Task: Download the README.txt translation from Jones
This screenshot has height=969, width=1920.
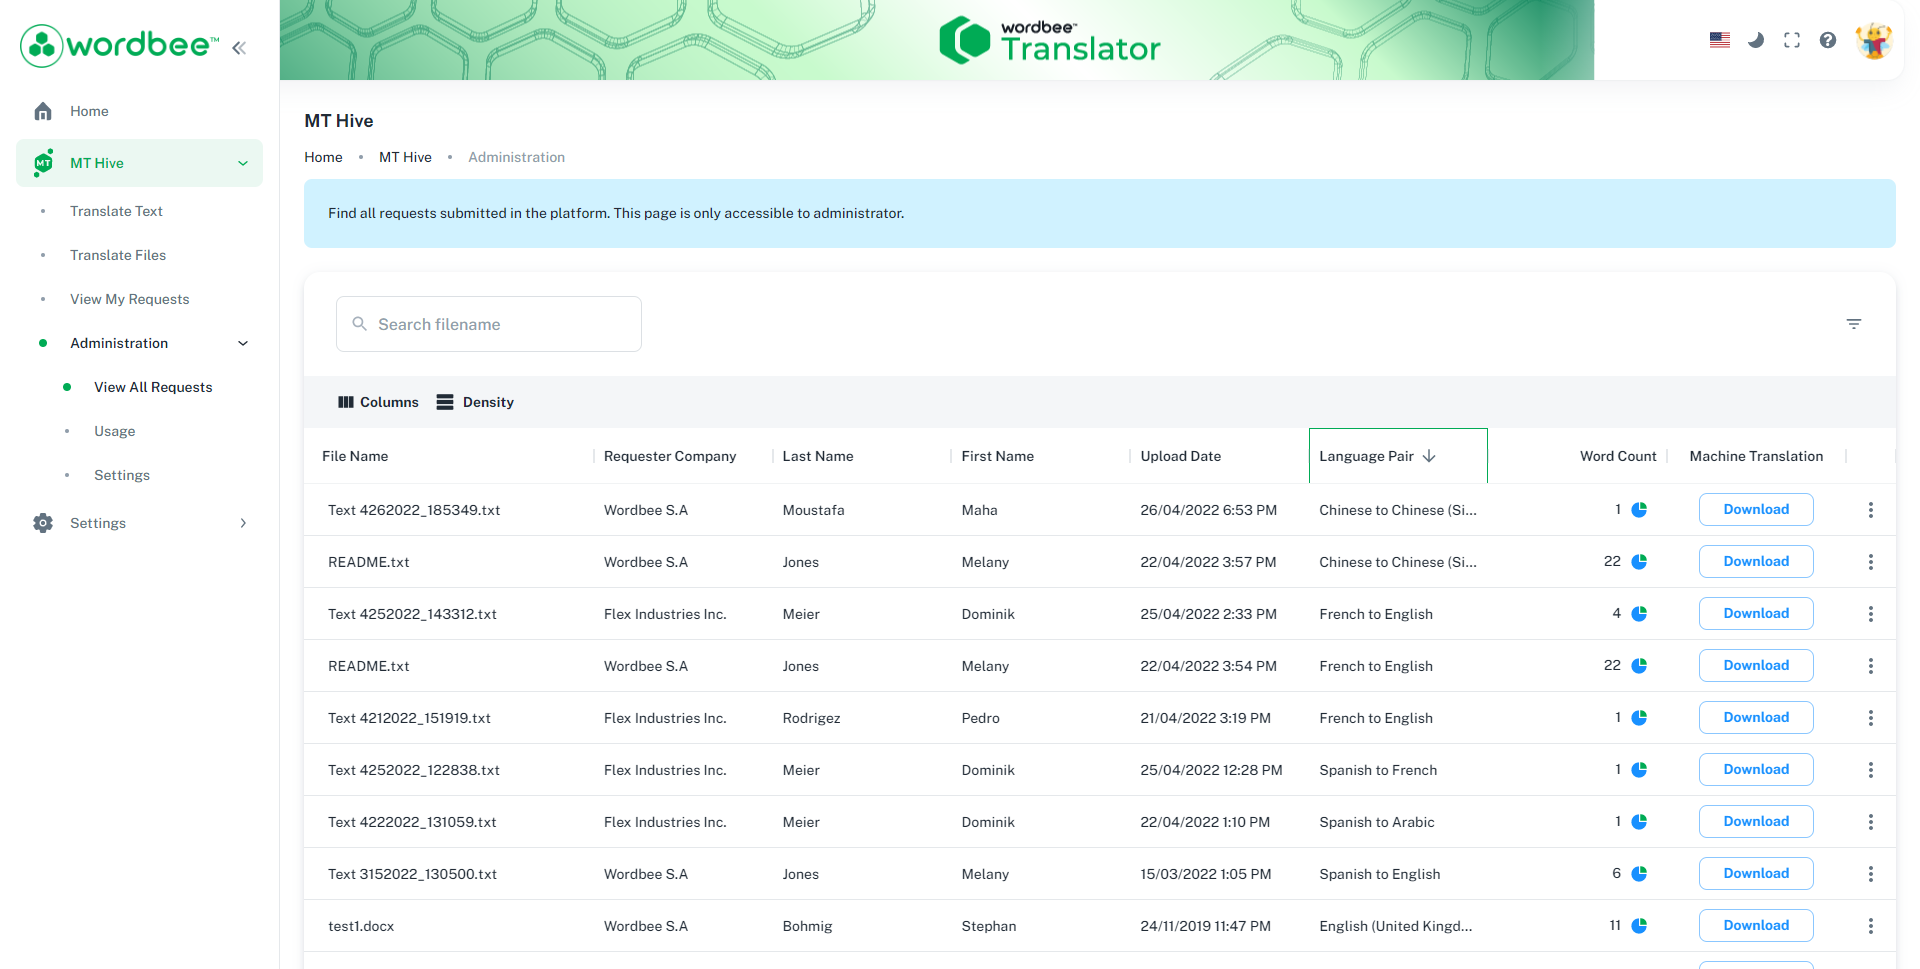Action: tap(1756, 561)
